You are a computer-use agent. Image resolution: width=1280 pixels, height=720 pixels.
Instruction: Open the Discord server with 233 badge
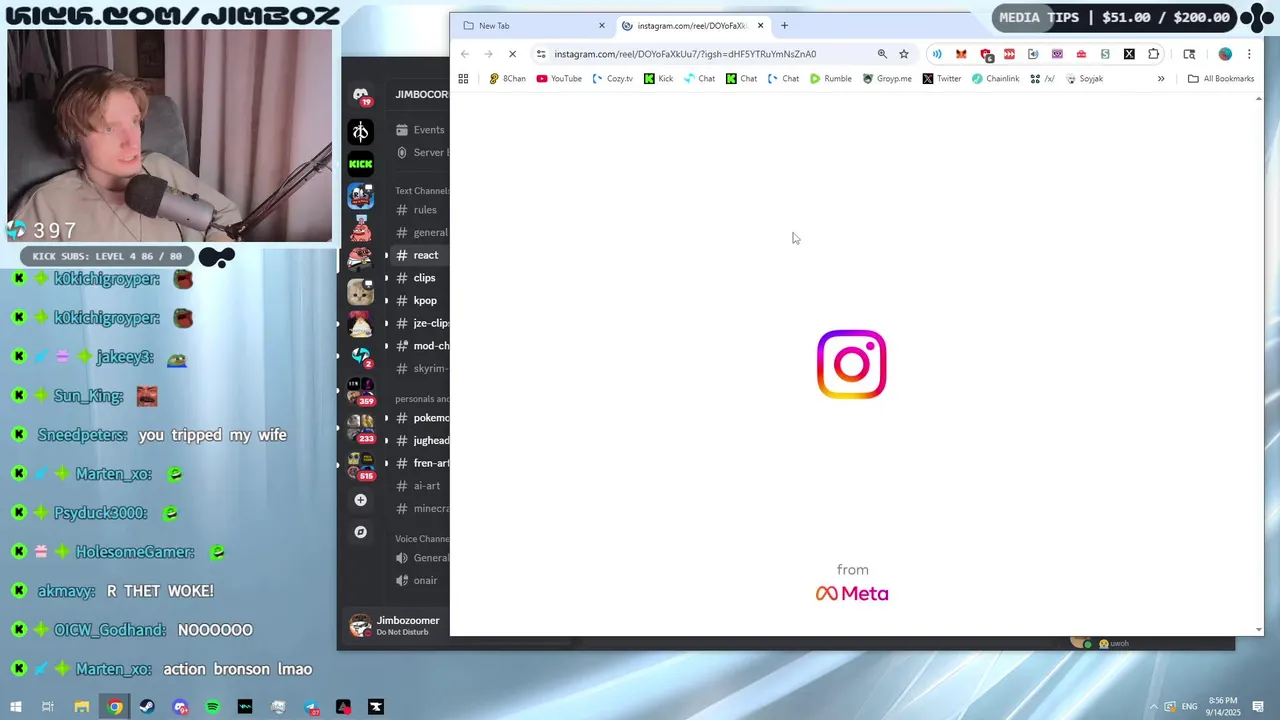click(361, 427)
